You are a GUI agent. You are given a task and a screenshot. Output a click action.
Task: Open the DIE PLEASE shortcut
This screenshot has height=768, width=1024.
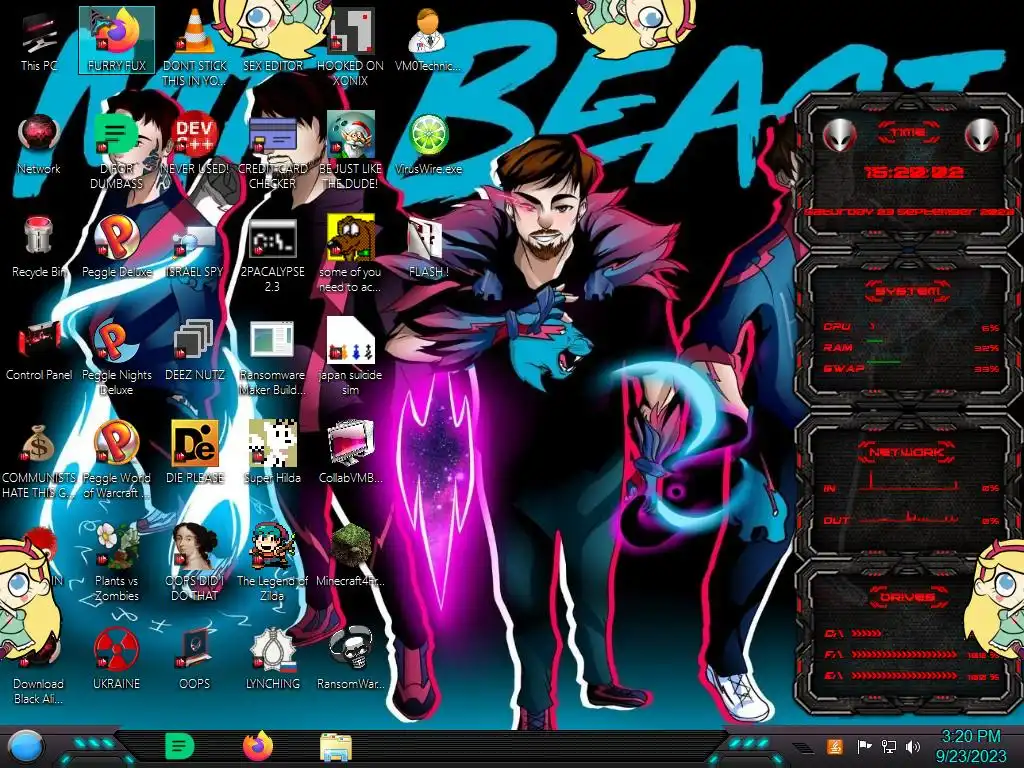pos(195,452)
